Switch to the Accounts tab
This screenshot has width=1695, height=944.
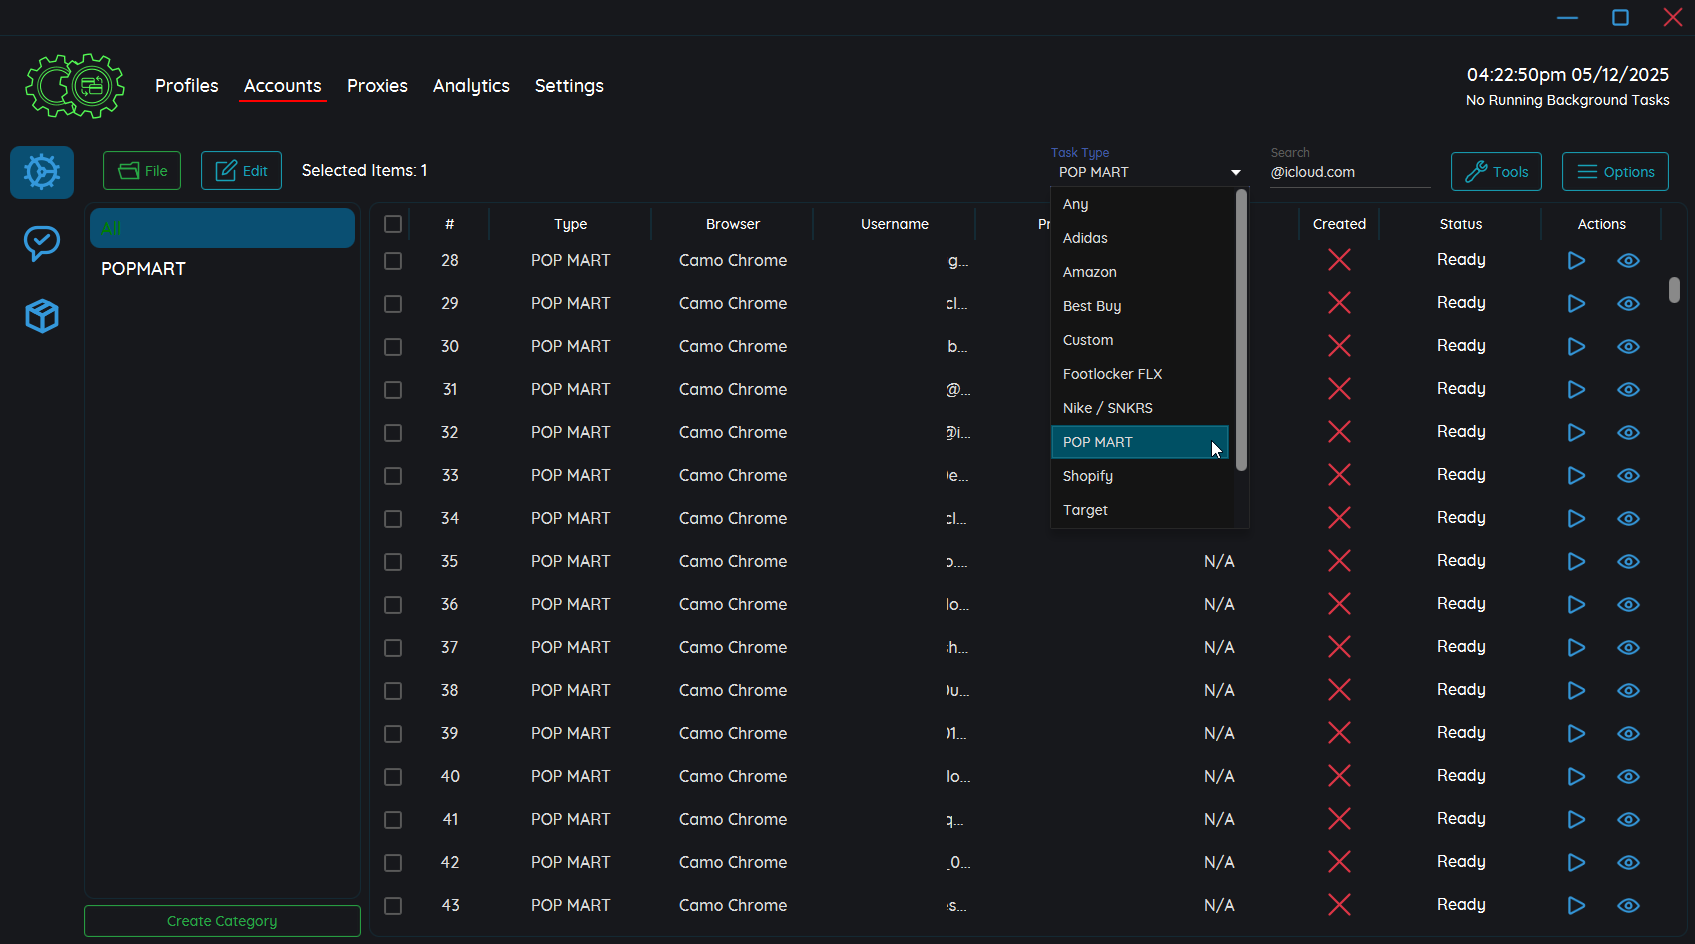coord(283,86)
